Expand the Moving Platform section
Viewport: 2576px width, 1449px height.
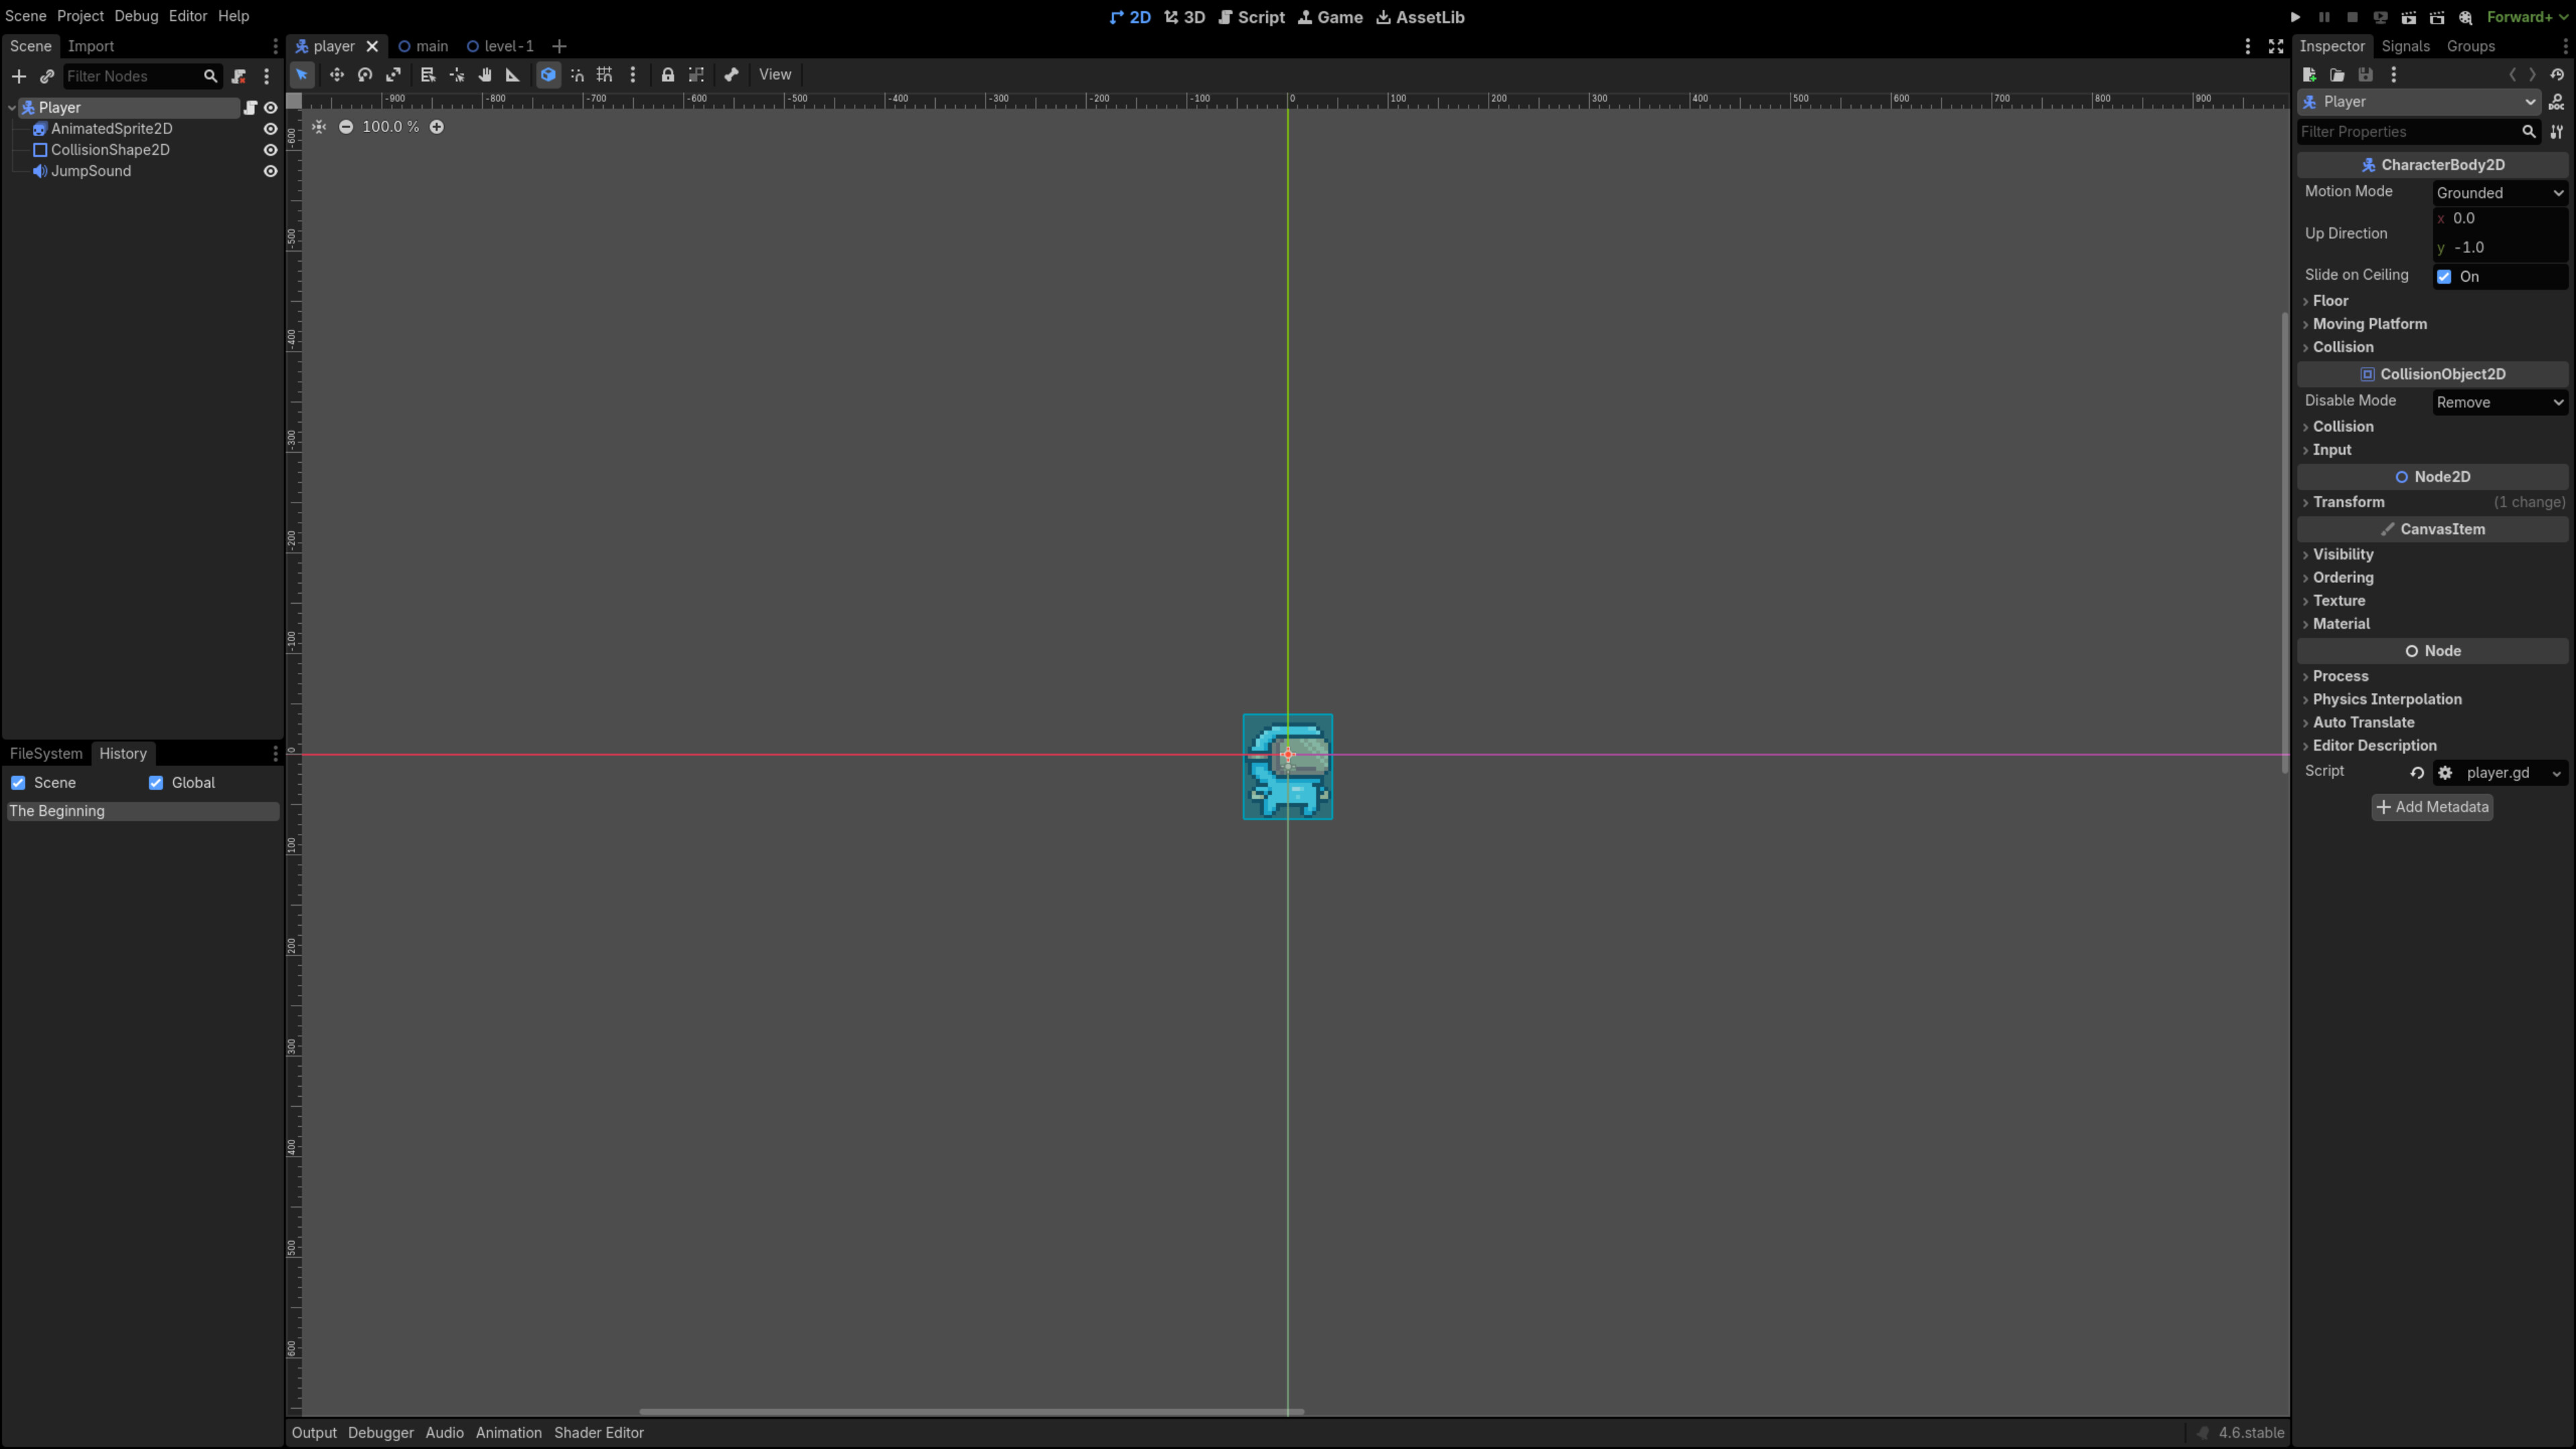pyautogui.click(x=2369, y=324)
